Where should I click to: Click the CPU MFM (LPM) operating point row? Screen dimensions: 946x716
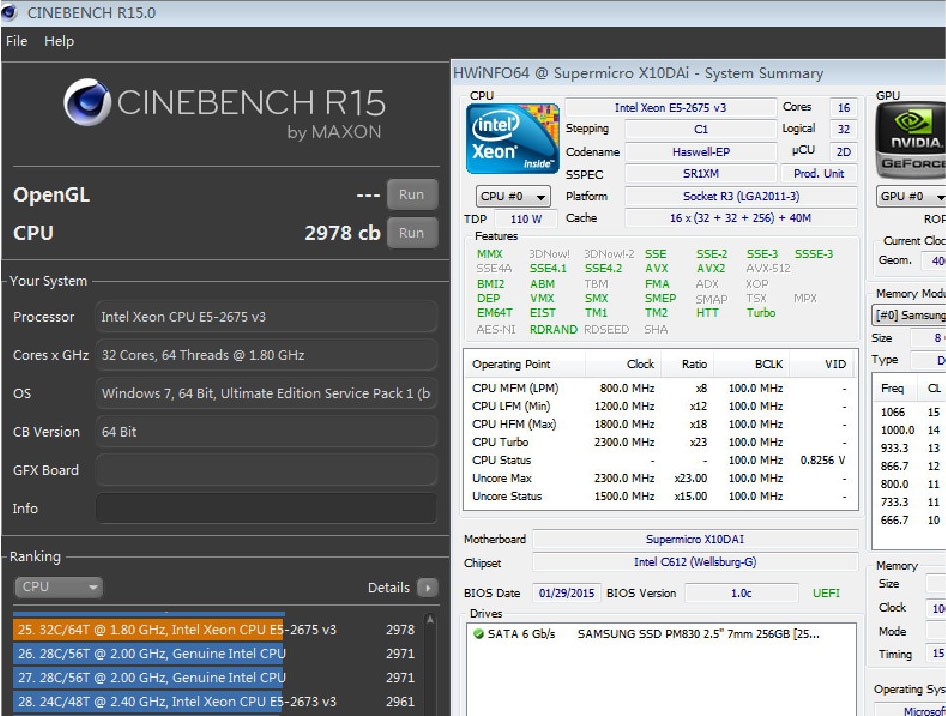[659, 388]
